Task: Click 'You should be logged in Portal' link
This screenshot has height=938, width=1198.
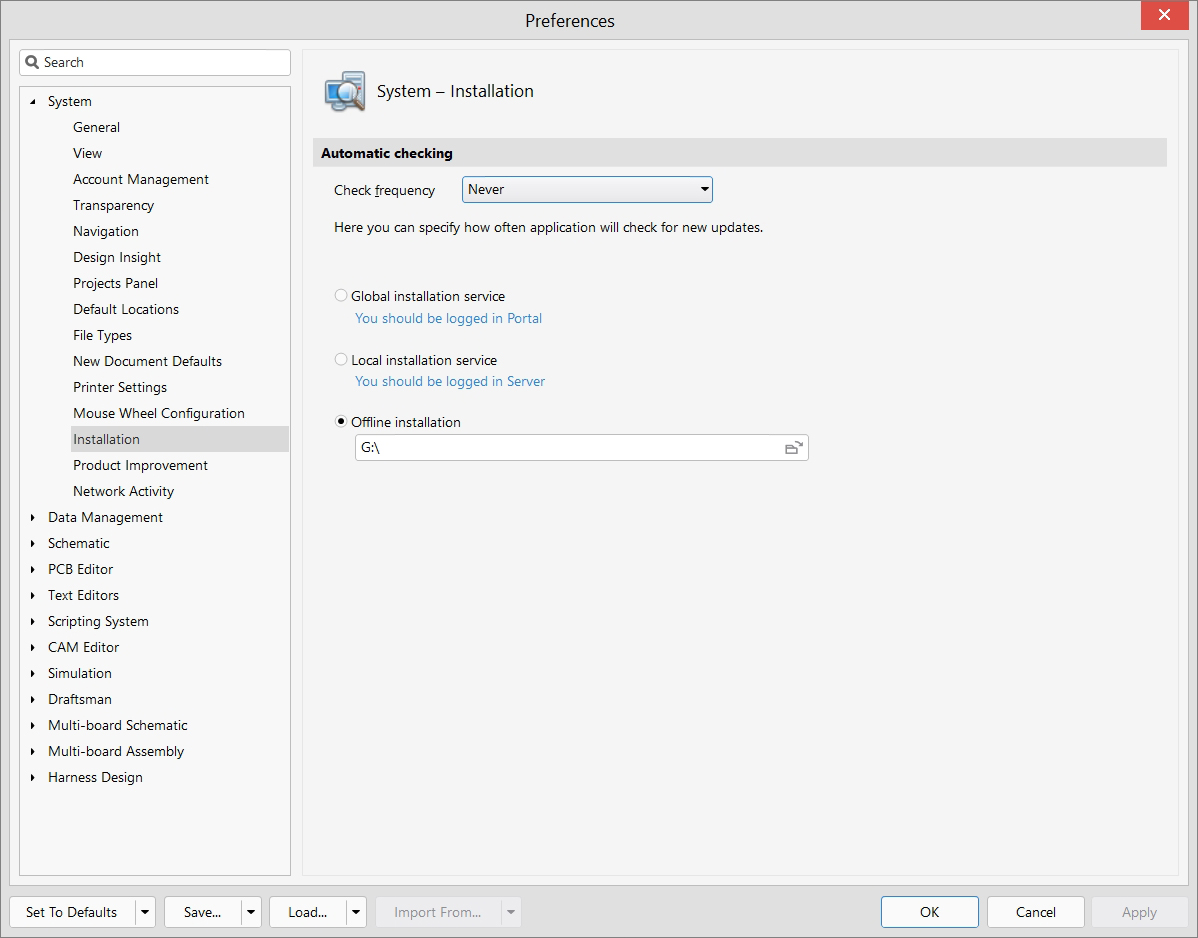Action: (448, 318)
